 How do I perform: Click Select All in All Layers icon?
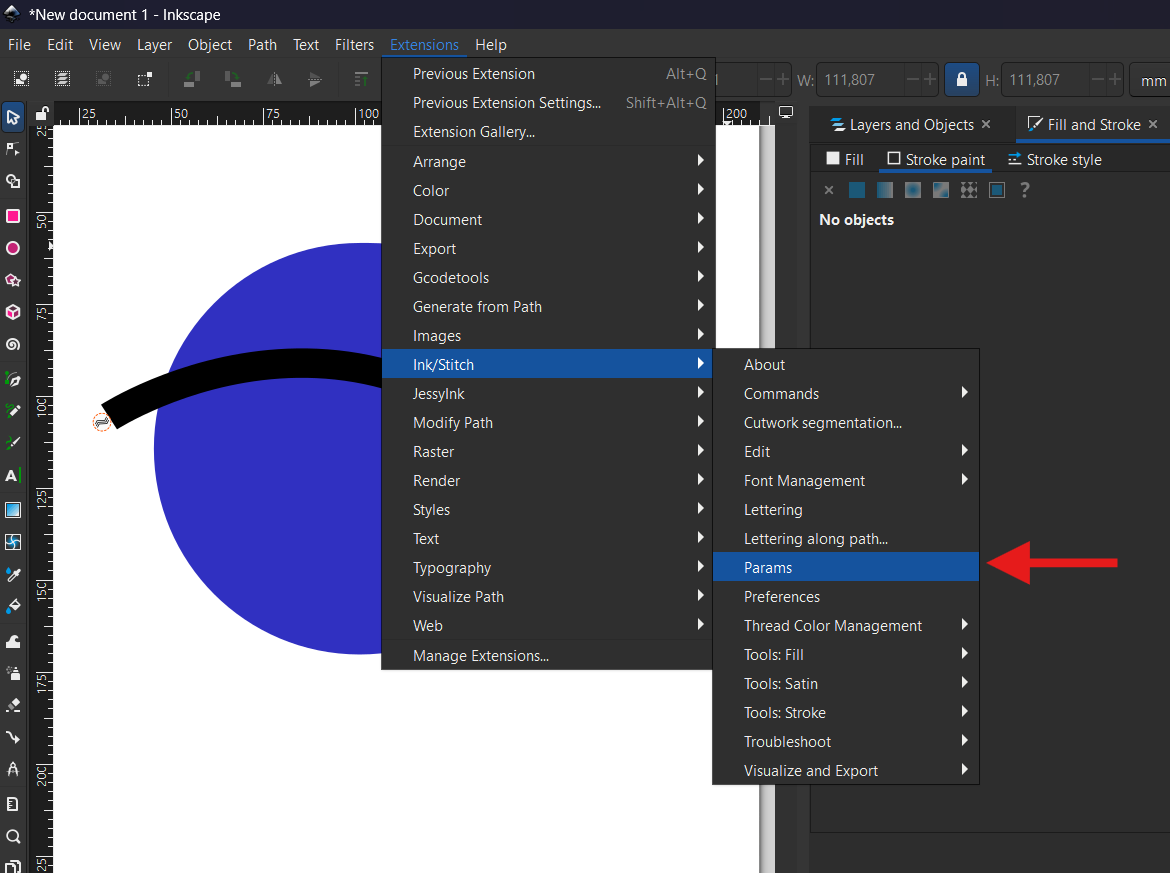click(63, 79)
